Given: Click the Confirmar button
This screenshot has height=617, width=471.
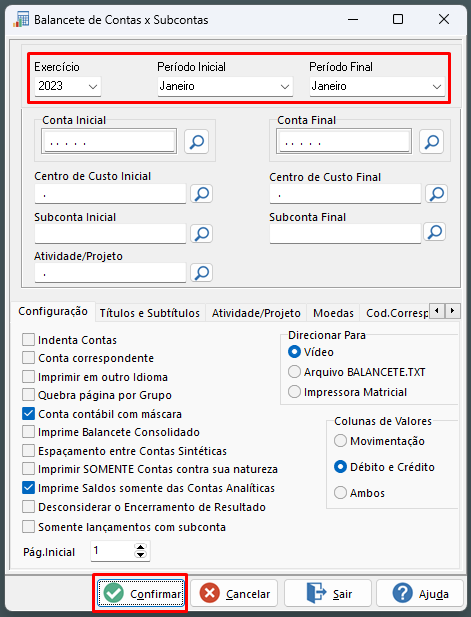Looking at the screenshot, I should pyautogui.click(x=140, y=593).
